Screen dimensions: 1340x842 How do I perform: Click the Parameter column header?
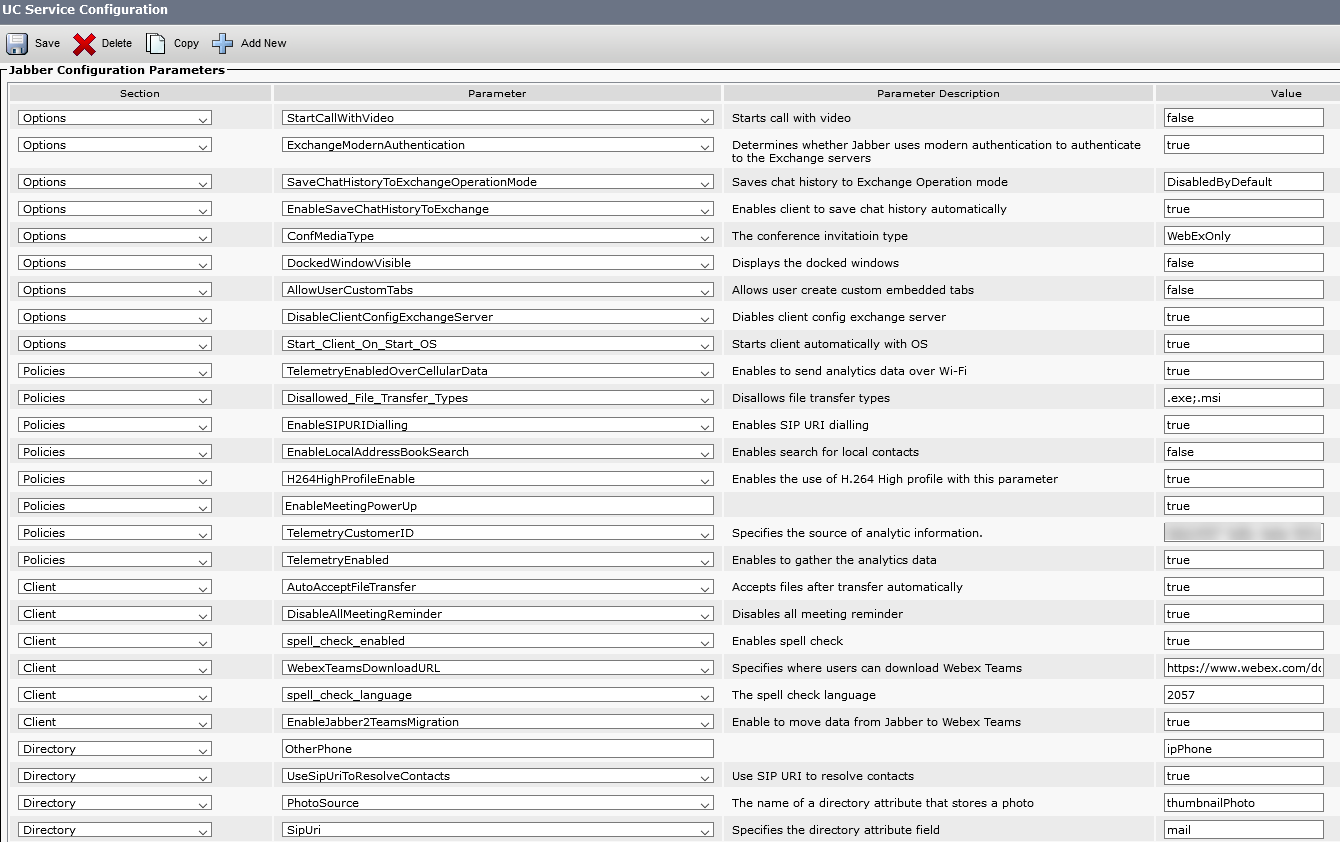(x=497, y=93)
